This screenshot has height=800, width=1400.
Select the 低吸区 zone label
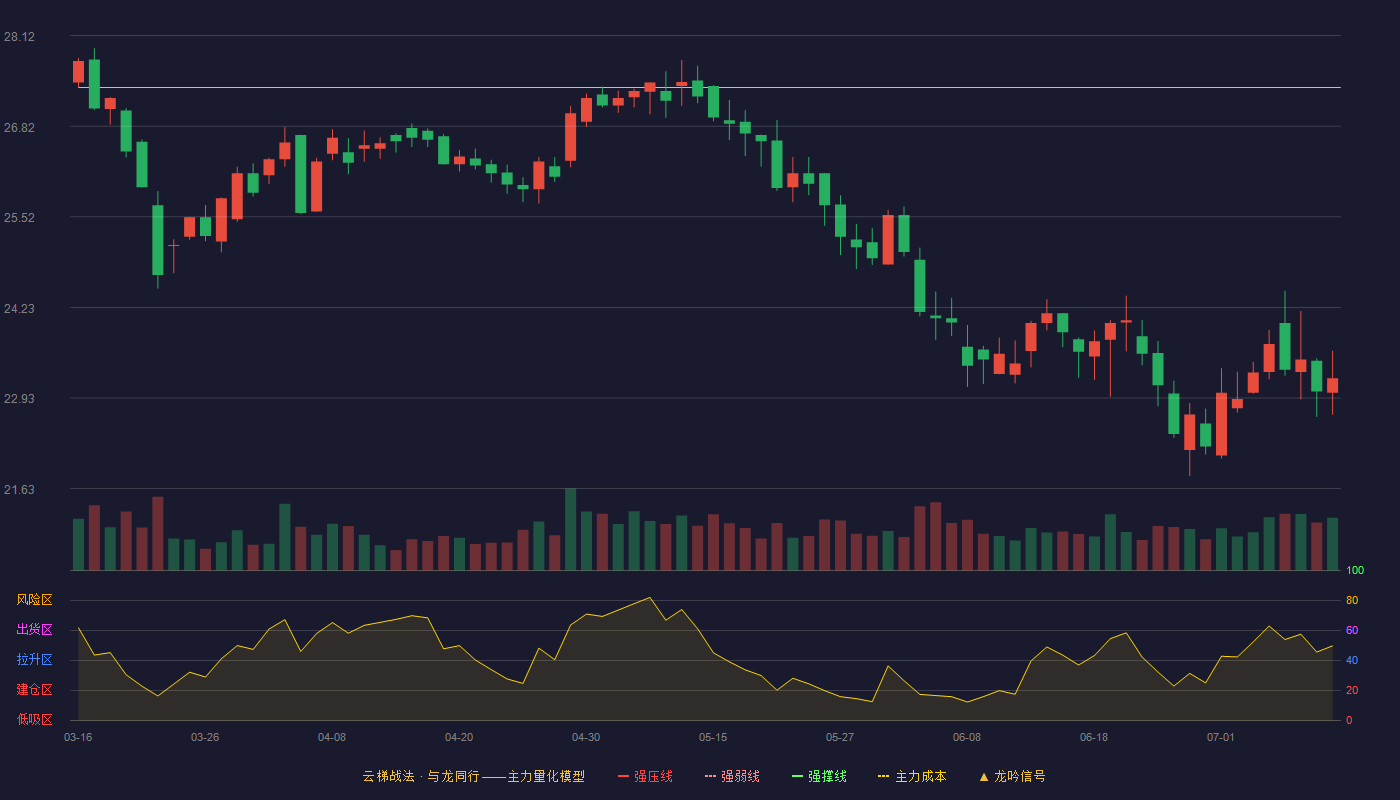(x=34, y=720)
